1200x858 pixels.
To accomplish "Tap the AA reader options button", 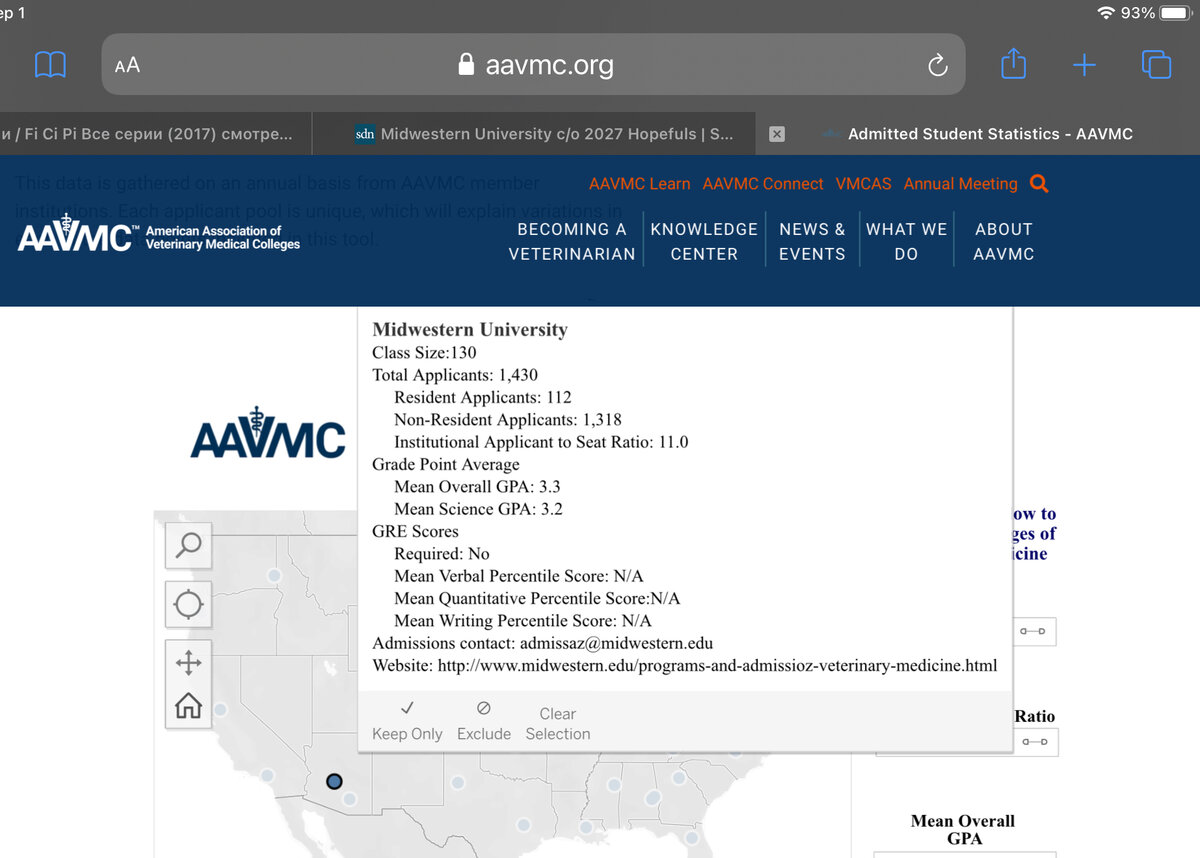I will [x=127, y=65].
